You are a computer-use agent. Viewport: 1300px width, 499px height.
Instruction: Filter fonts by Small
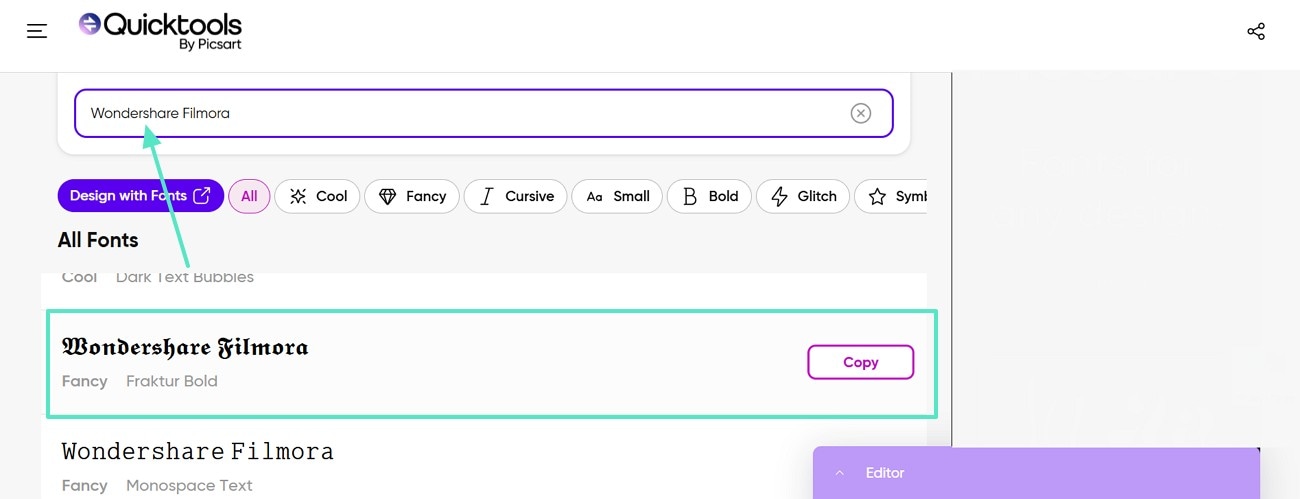click(617, 196)
